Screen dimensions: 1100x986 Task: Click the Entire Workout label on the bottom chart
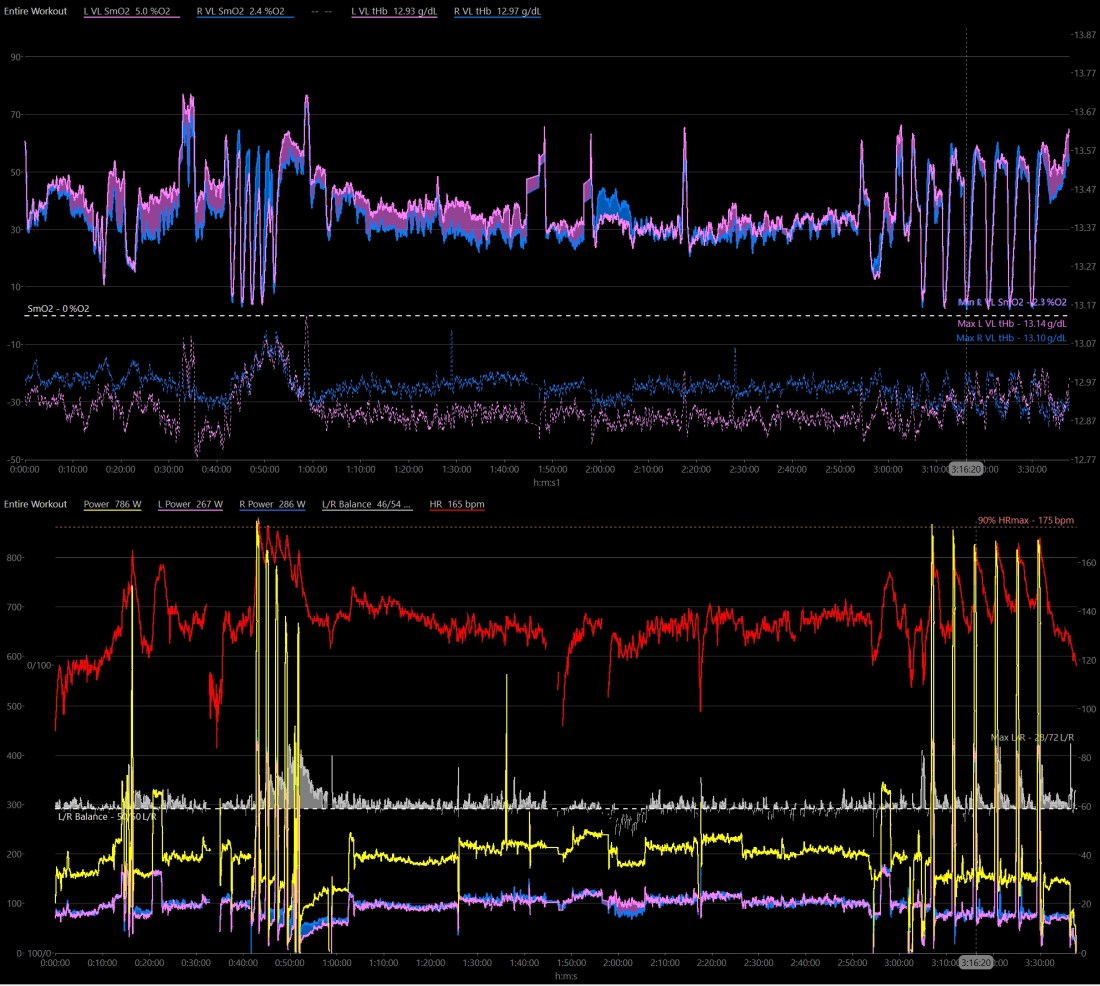click(36, 504)
